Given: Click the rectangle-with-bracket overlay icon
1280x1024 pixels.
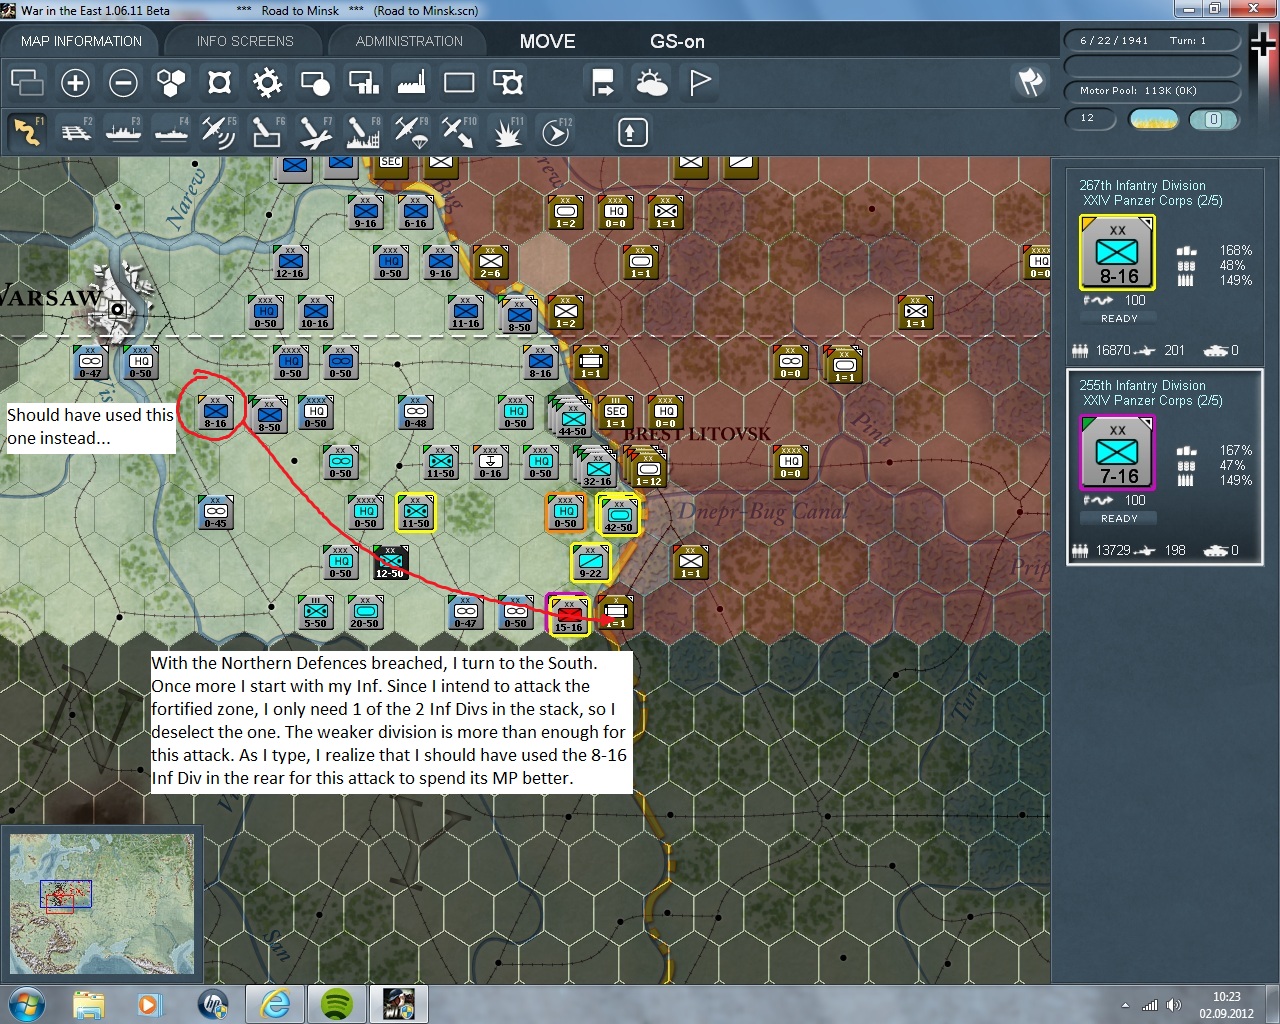Looking at the screenshot, I should point(507,82).
